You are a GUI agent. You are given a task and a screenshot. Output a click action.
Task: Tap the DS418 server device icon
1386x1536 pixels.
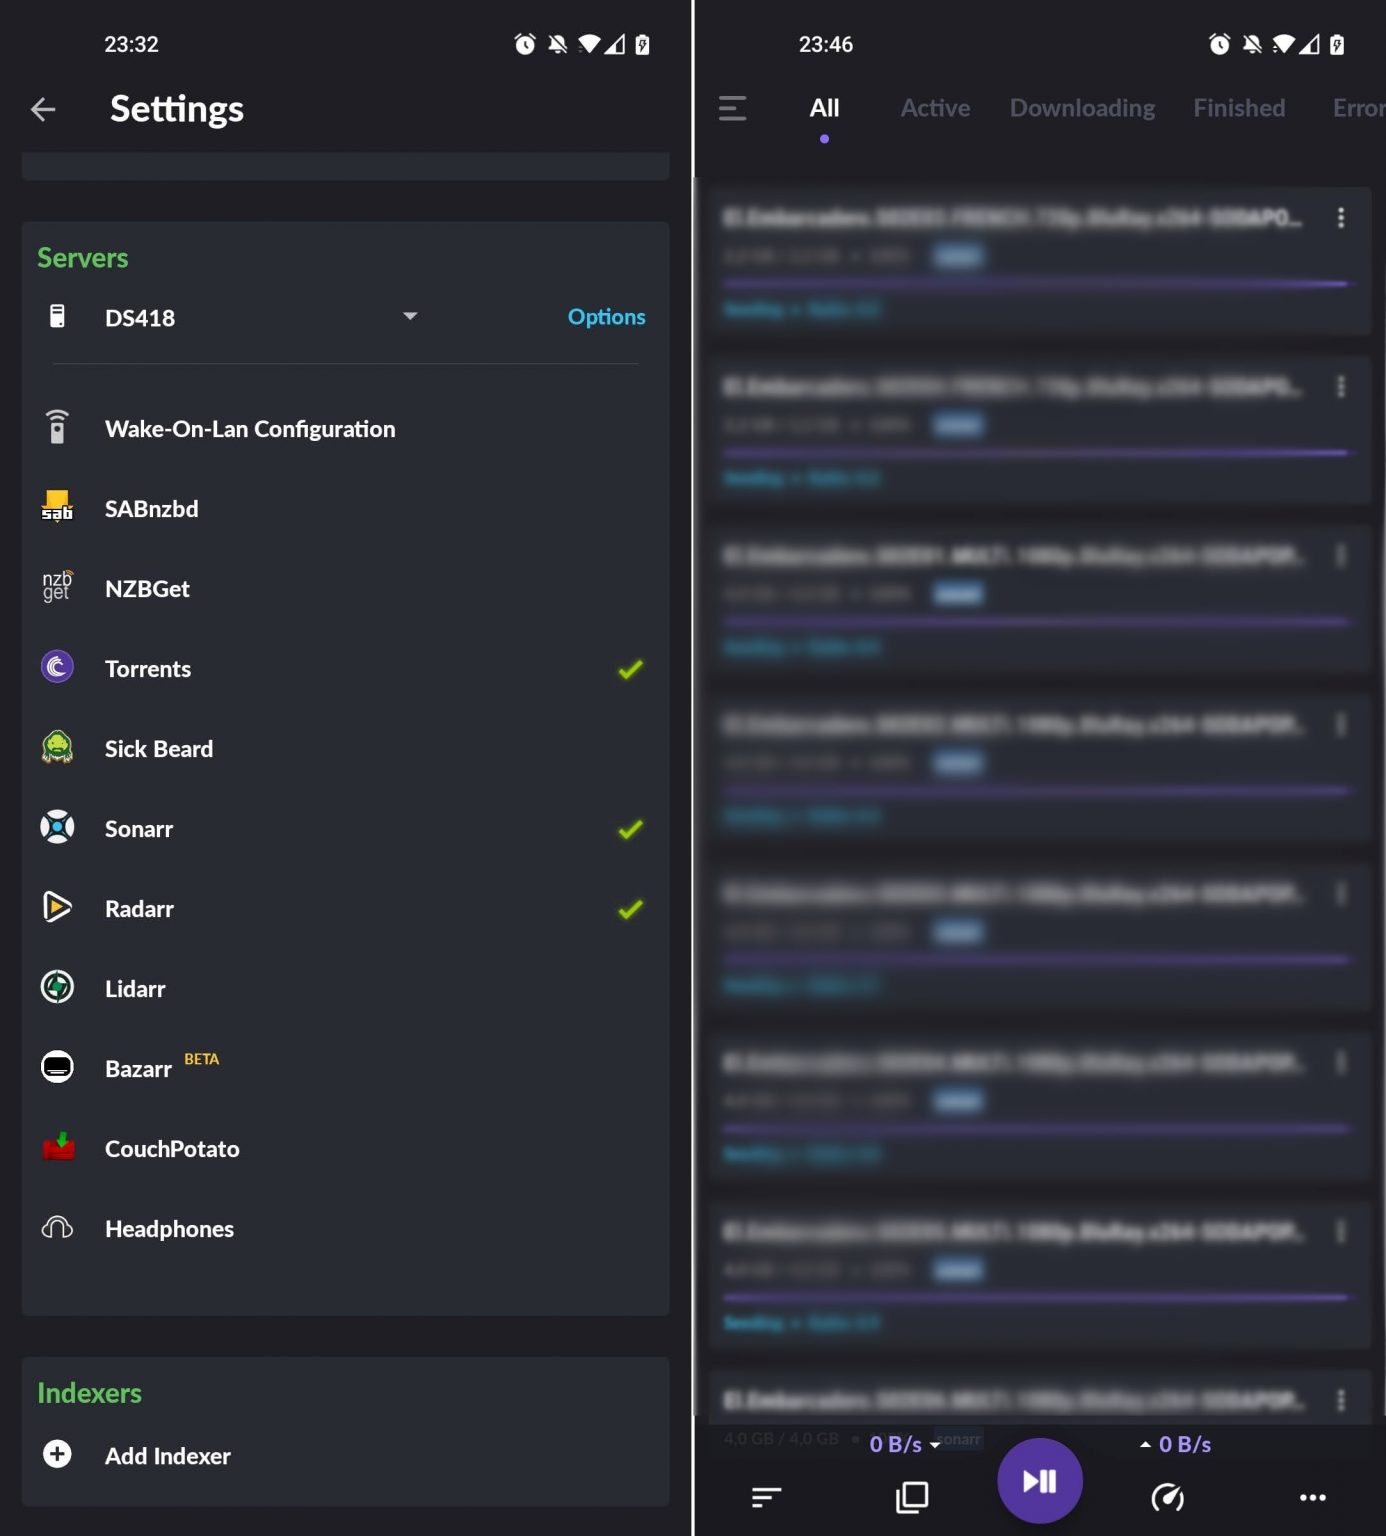[57, 316]
